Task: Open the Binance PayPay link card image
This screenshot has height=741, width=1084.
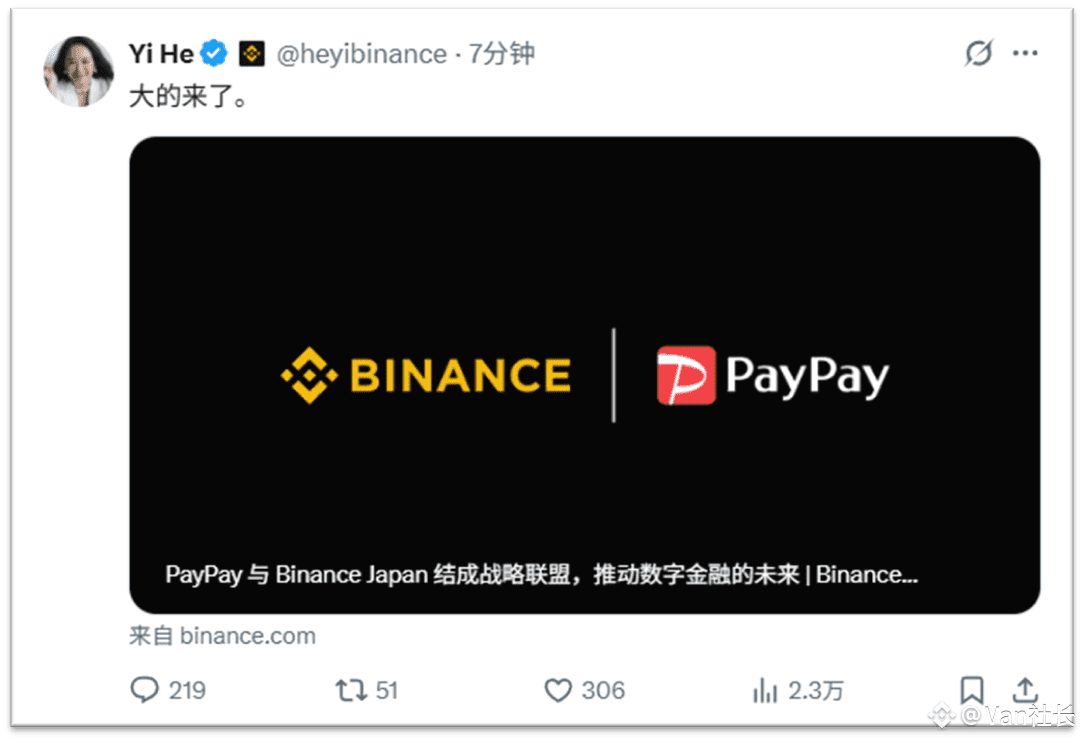Action: coord(584,375)
